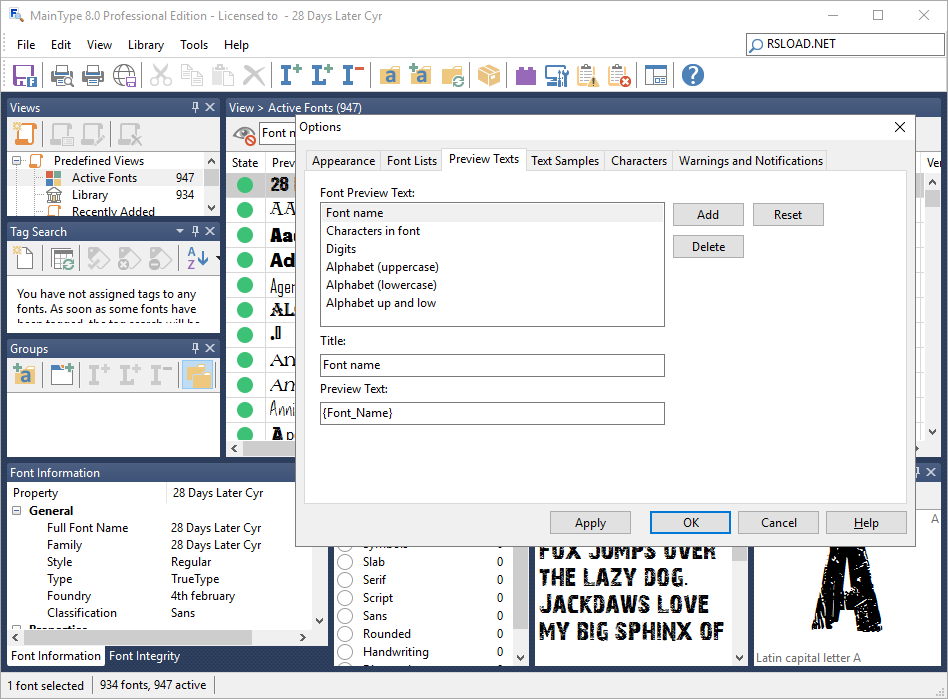Collapse the Predefined Views tree node

pyautogui.click(x=17, y=161)
